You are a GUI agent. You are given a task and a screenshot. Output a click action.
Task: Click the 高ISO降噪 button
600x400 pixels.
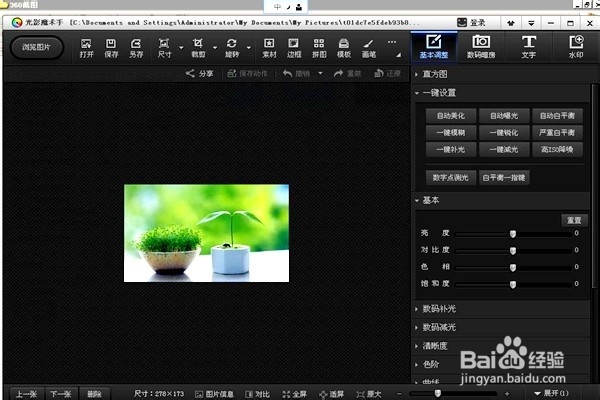coord(557,149)
